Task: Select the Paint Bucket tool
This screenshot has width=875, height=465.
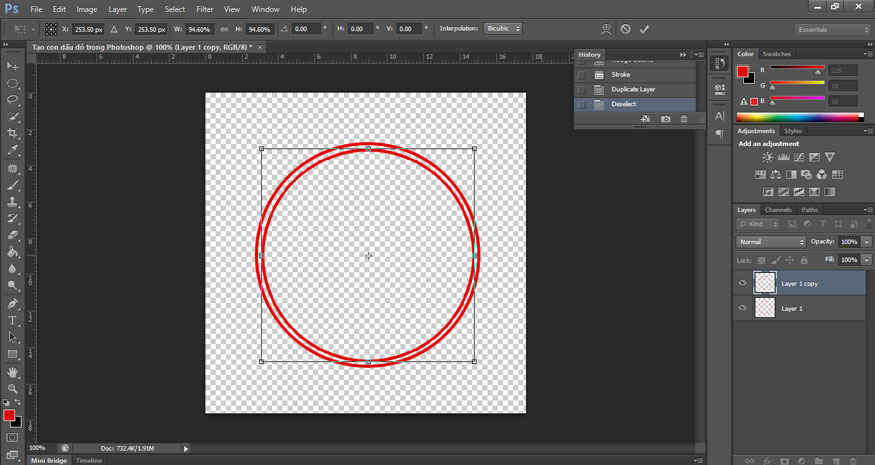Action: (12, 252)
